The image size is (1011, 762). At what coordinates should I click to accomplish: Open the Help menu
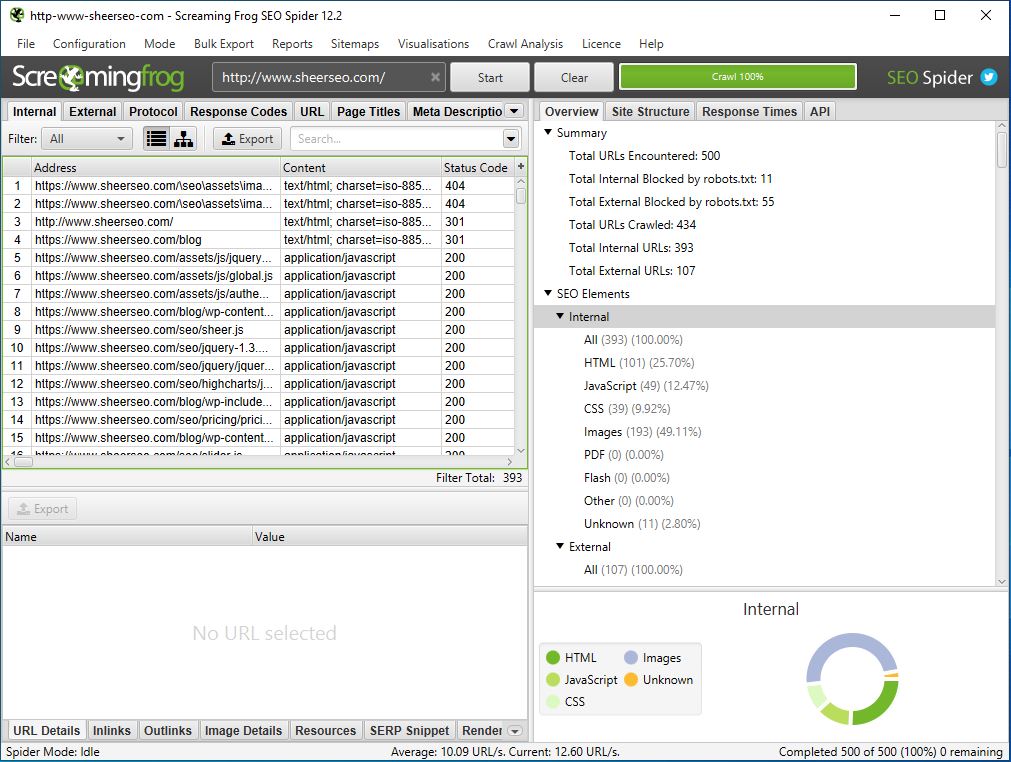(651, 44)
